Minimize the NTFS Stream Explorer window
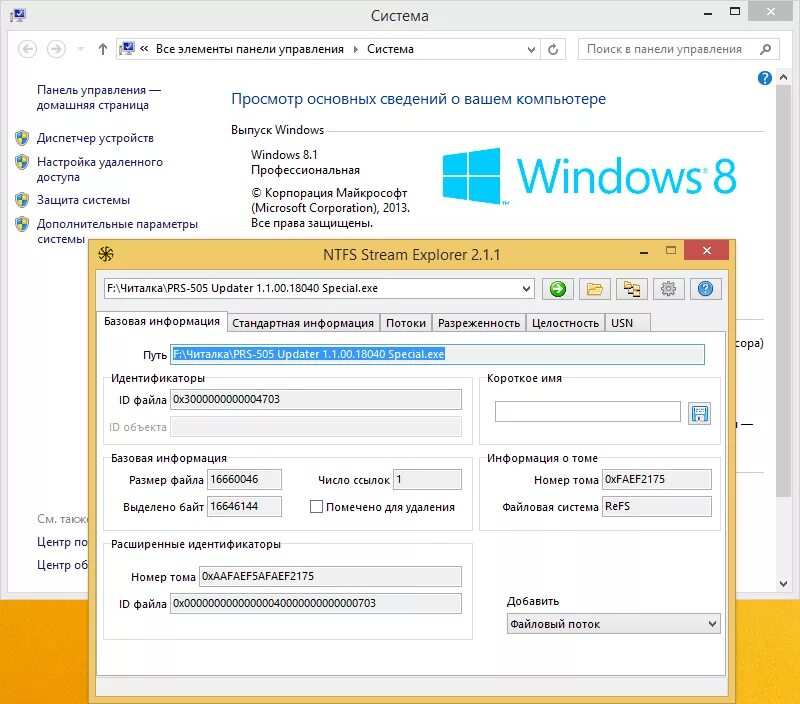The height and width of the screenshot is (704, 800). pos(644,252)
